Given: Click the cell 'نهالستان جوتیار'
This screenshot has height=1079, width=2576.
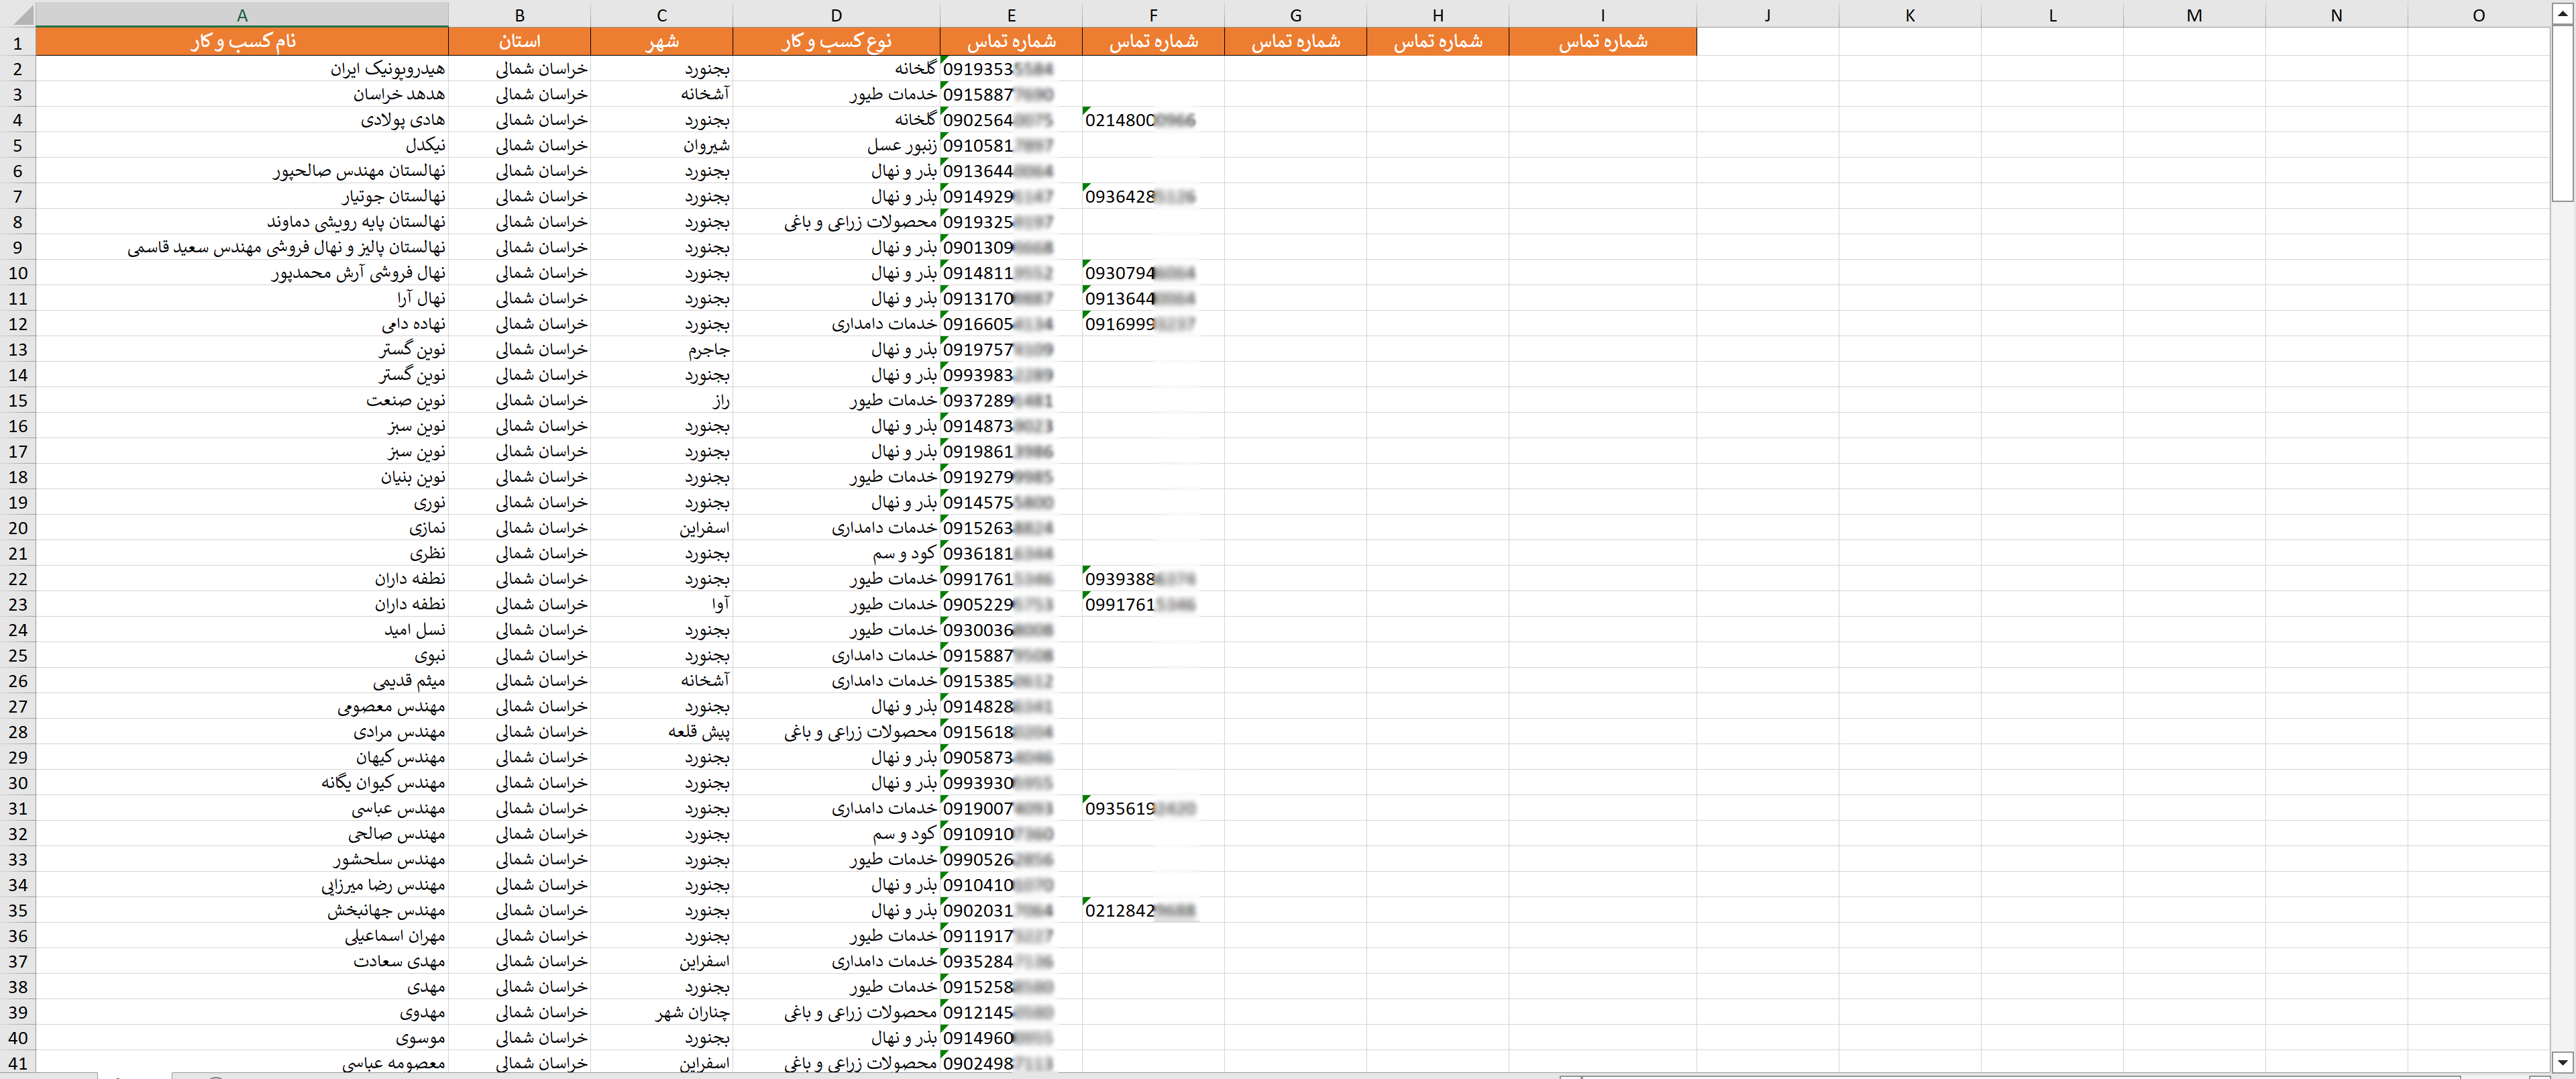Looking at the screenshot, I should coord(242,196).
